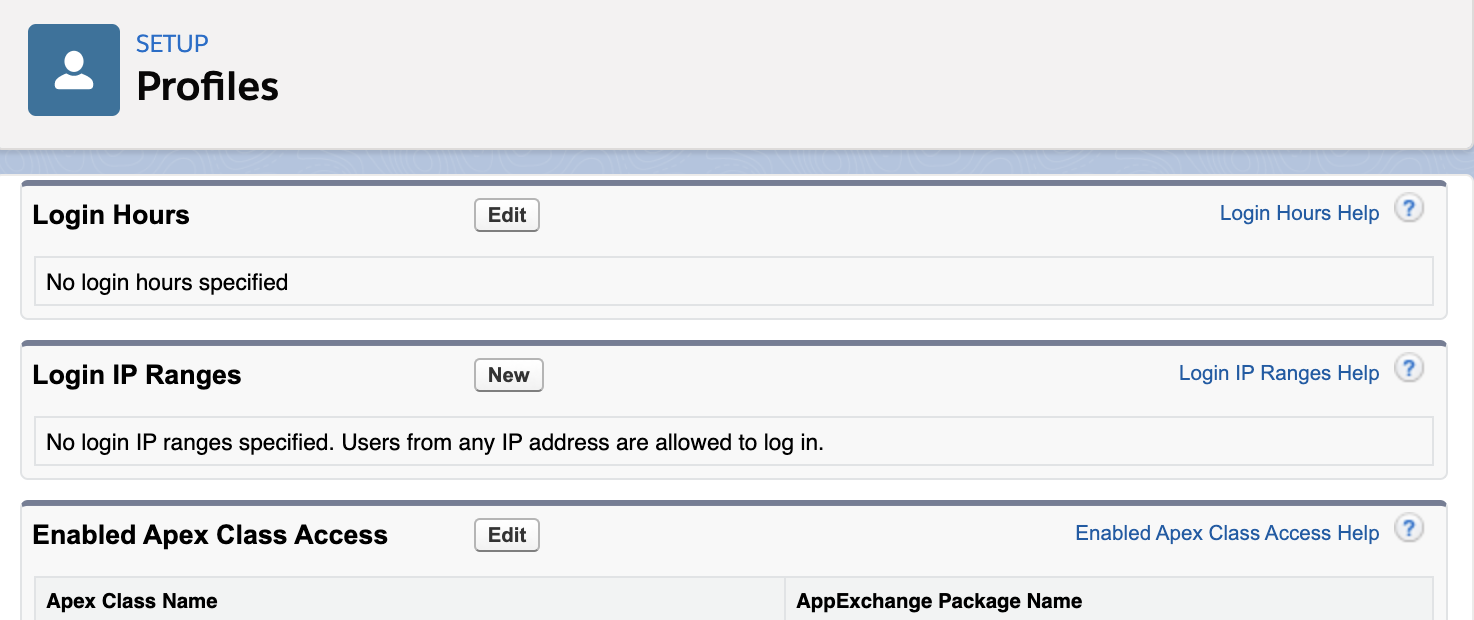This screenshot has width=1474, height=620.
Task: Click the Enabled Apex Class Access heading
Action: pos(210,535)
